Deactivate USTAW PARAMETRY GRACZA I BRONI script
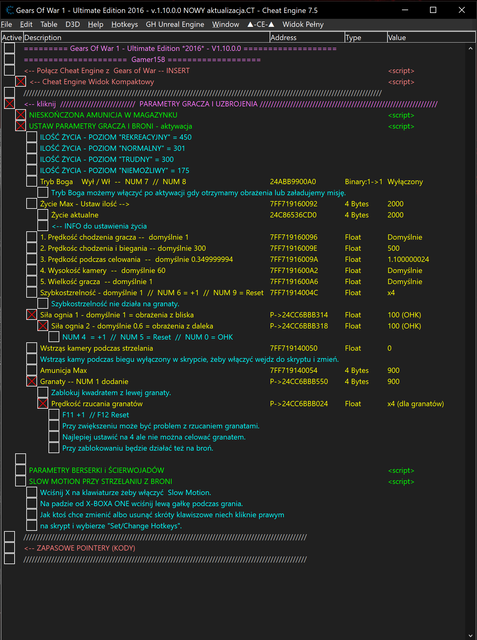Image resolution: width=477 pixels, height=640 pixels. pos(20,126)
